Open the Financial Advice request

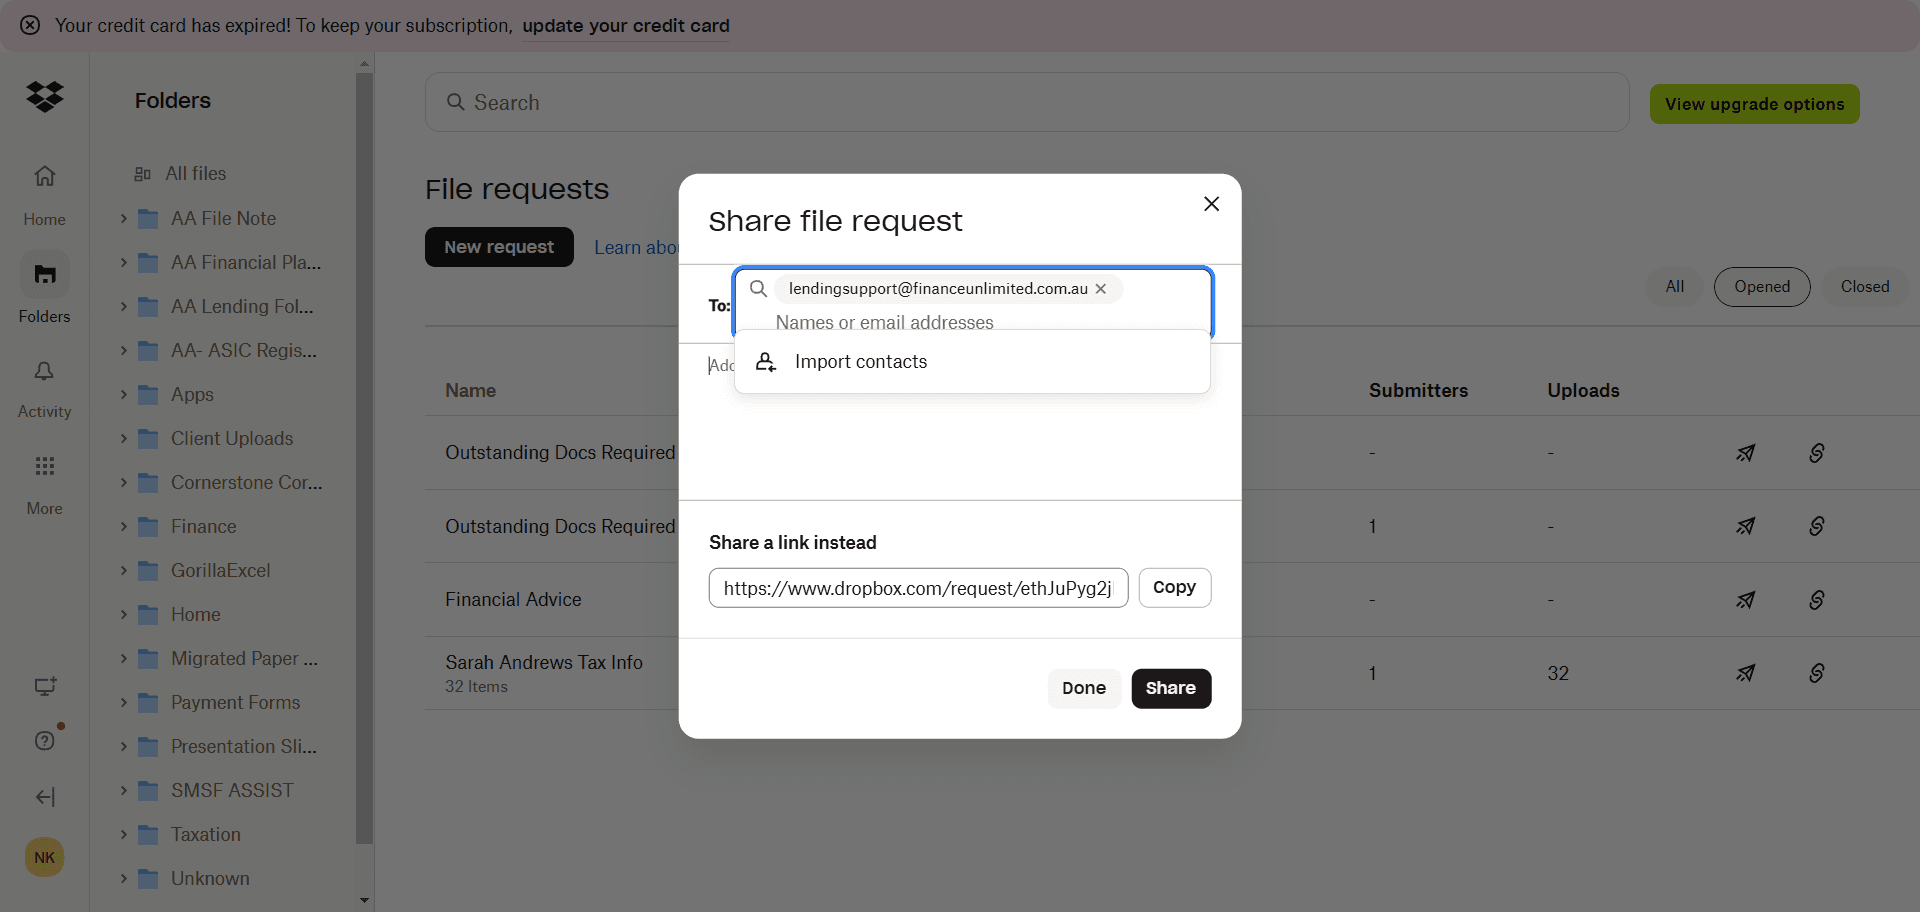click(513, 599)
